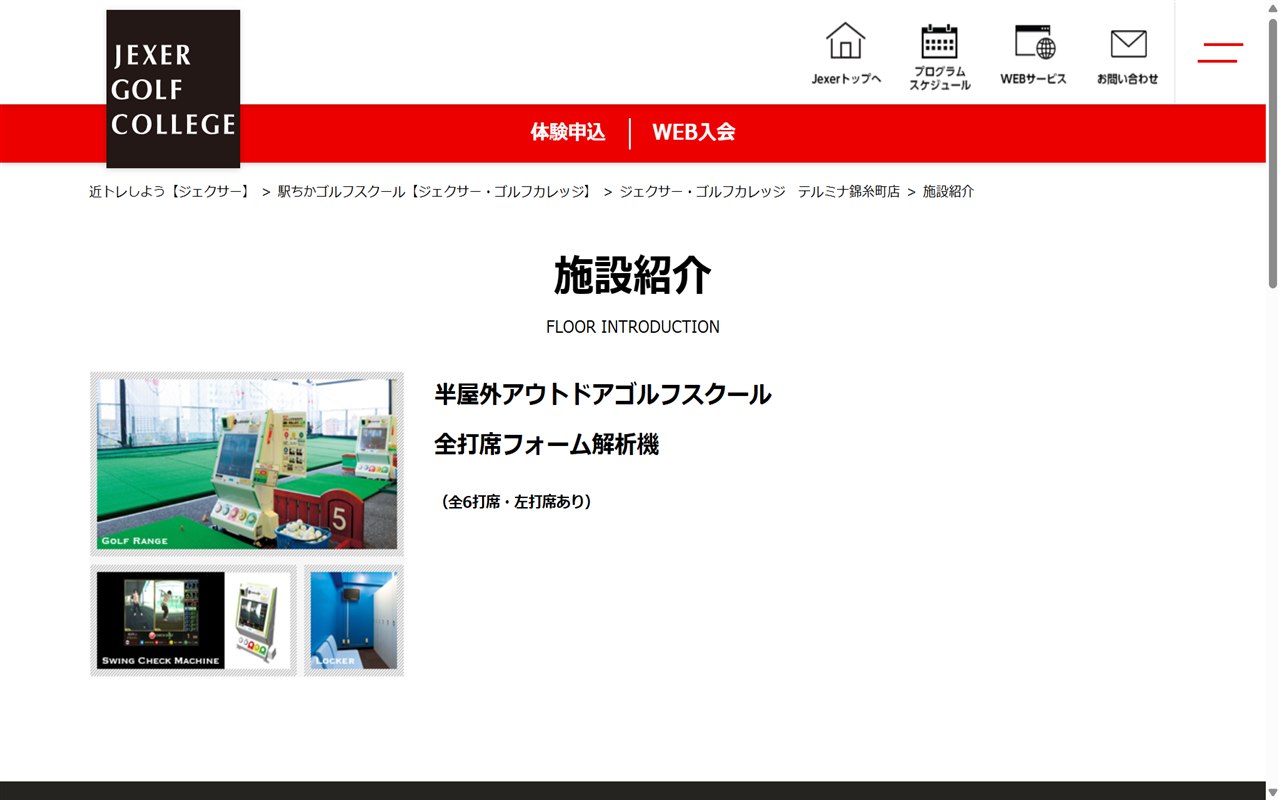Screen dimensions: 1280x800
Task: View the Golf Range photo
Action: tap(247, 464)
